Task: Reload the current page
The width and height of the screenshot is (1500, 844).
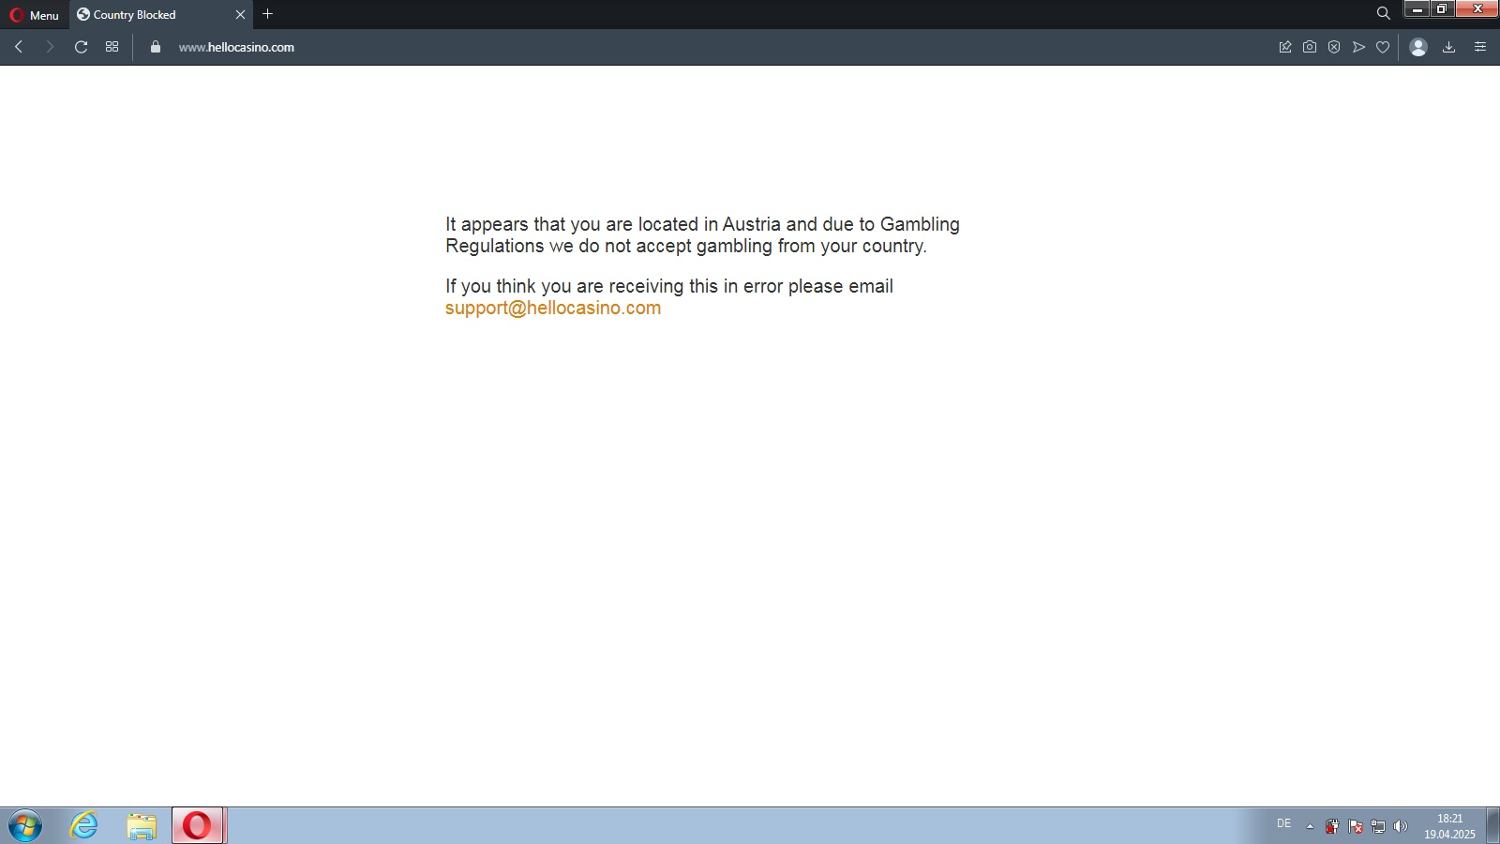Action: pos(81,47)
